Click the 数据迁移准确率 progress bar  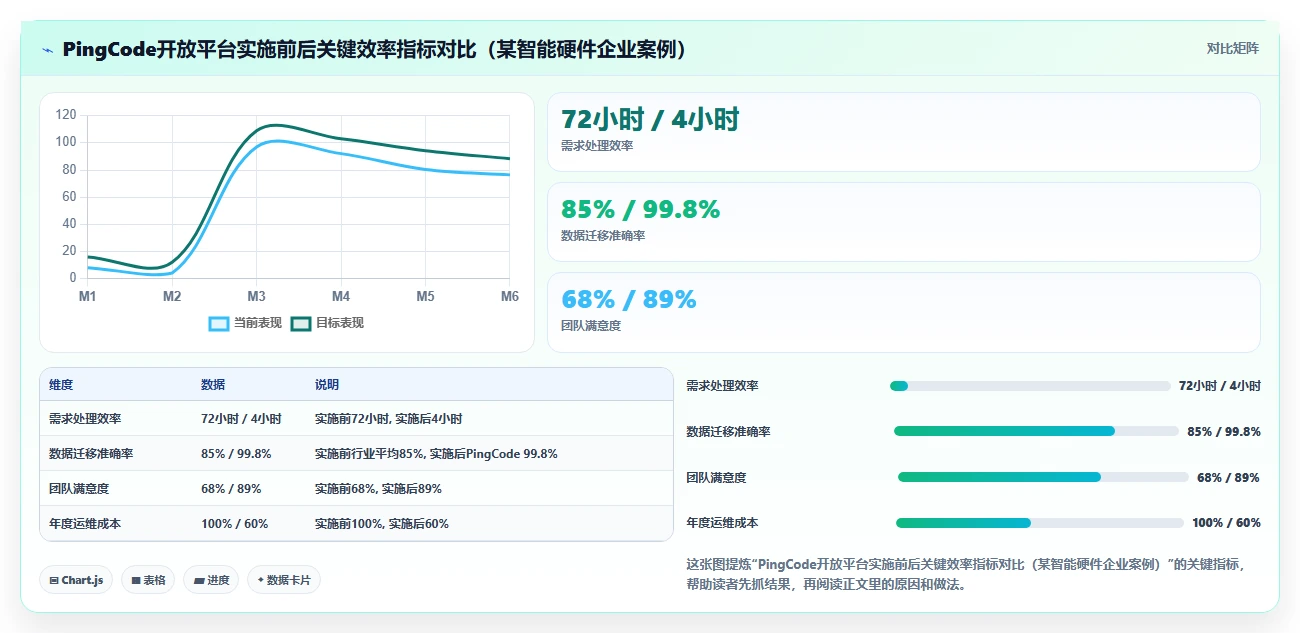click(1036, 431)
